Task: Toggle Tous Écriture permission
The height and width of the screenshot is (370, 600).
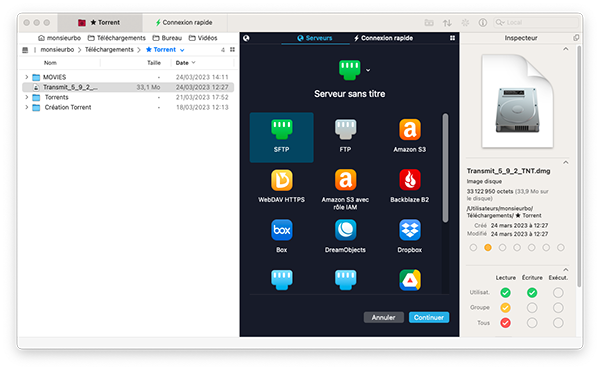Action: click(x=532, y=323)
